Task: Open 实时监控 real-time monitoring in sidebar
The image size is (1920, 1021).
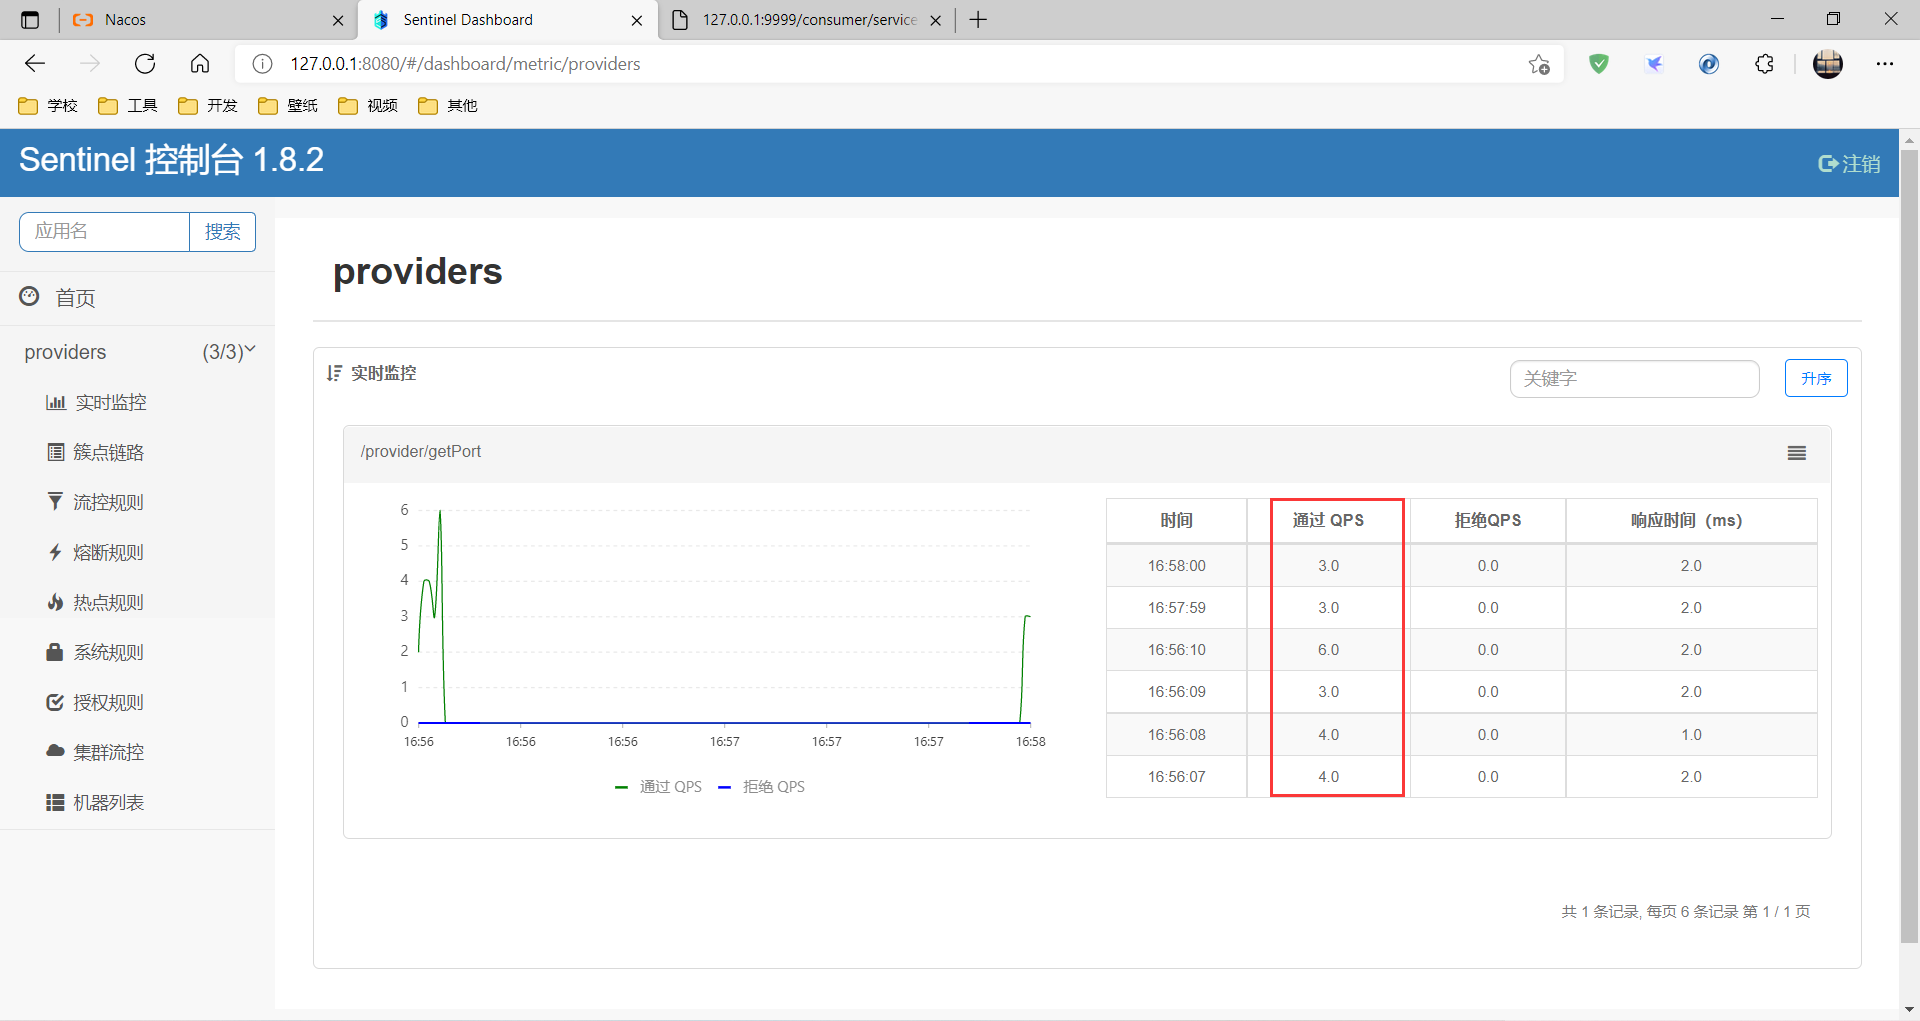Action: (x=97, y=402)
